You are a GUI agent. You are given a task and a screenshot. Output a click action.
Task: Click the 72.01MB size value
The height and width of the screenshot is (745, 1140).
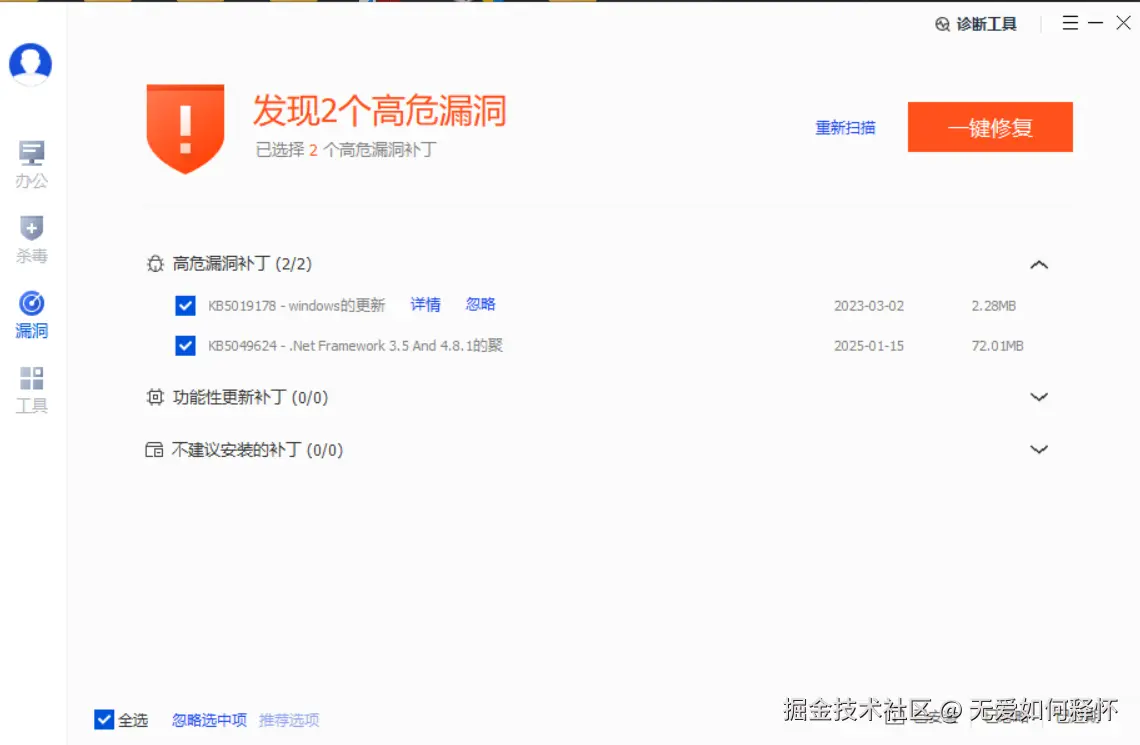click(998, 346)
